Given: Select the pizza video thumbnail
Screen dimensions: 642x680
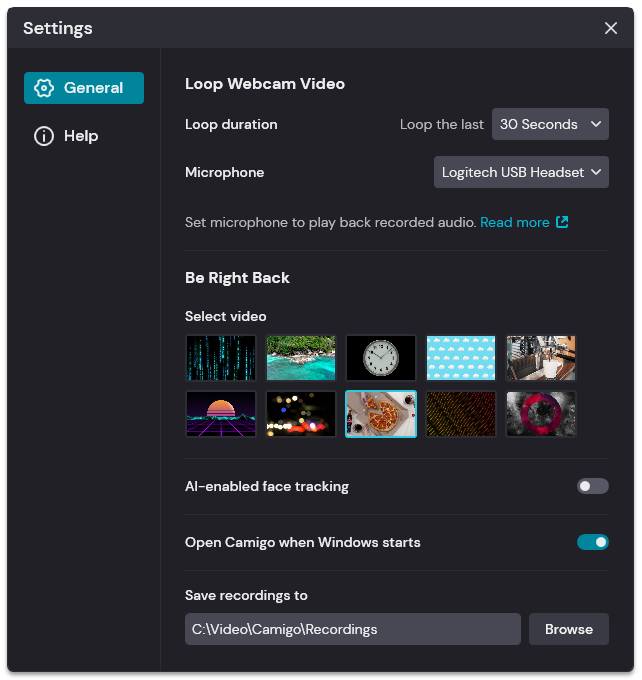Looking at the screenshot, I should [380, 414].
